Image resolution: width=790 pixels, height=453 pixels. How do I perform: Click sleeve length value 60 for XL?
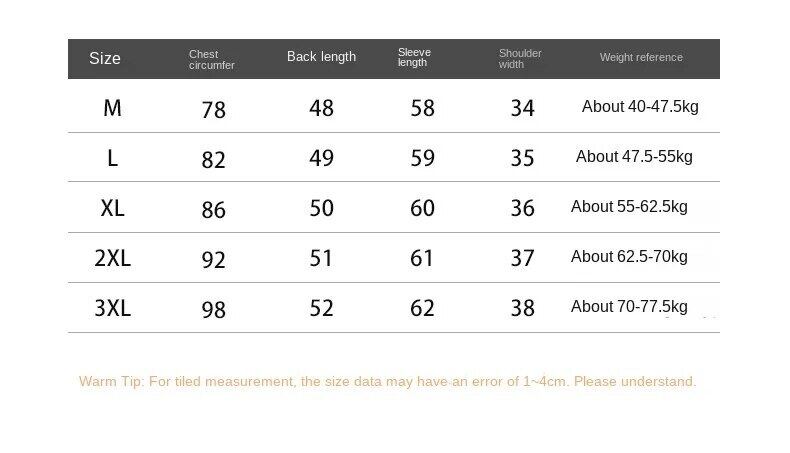423,208
